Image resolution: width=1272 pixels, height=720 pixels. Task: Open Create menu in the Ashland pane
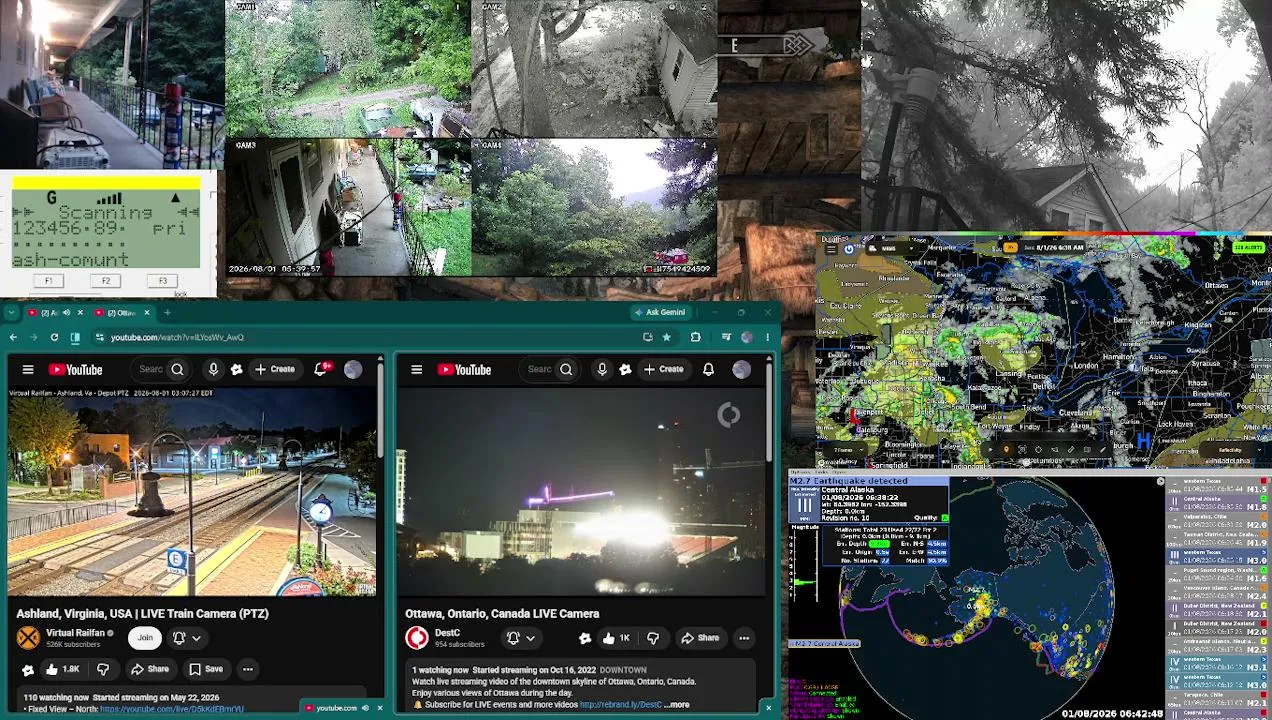point(275,370)
